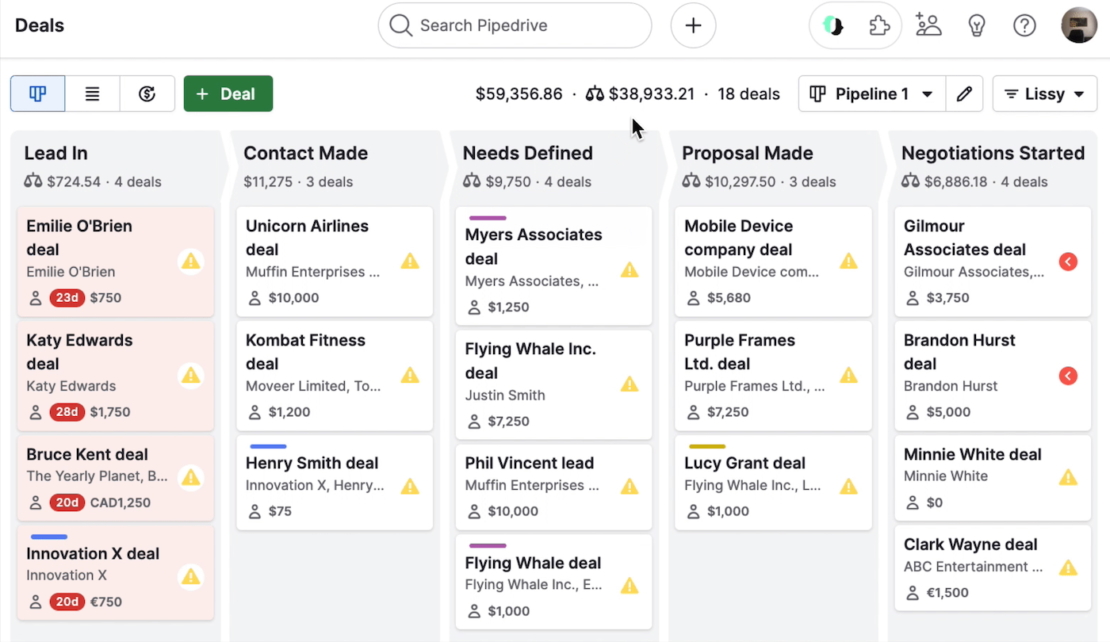
Task: Open the Help question-mark icon
Action: coord(1024,25)
